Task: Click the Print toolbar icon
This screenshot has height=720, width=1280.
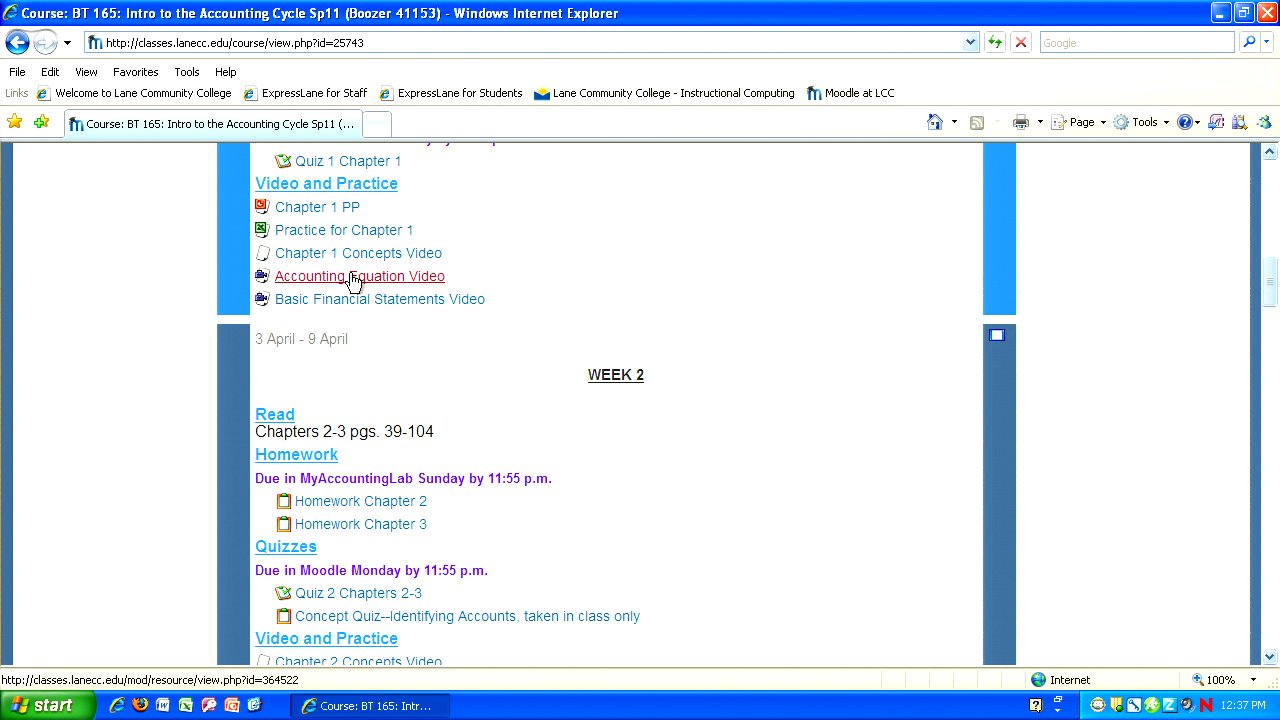Action: pyautogui.click(x=1020, y=122)
